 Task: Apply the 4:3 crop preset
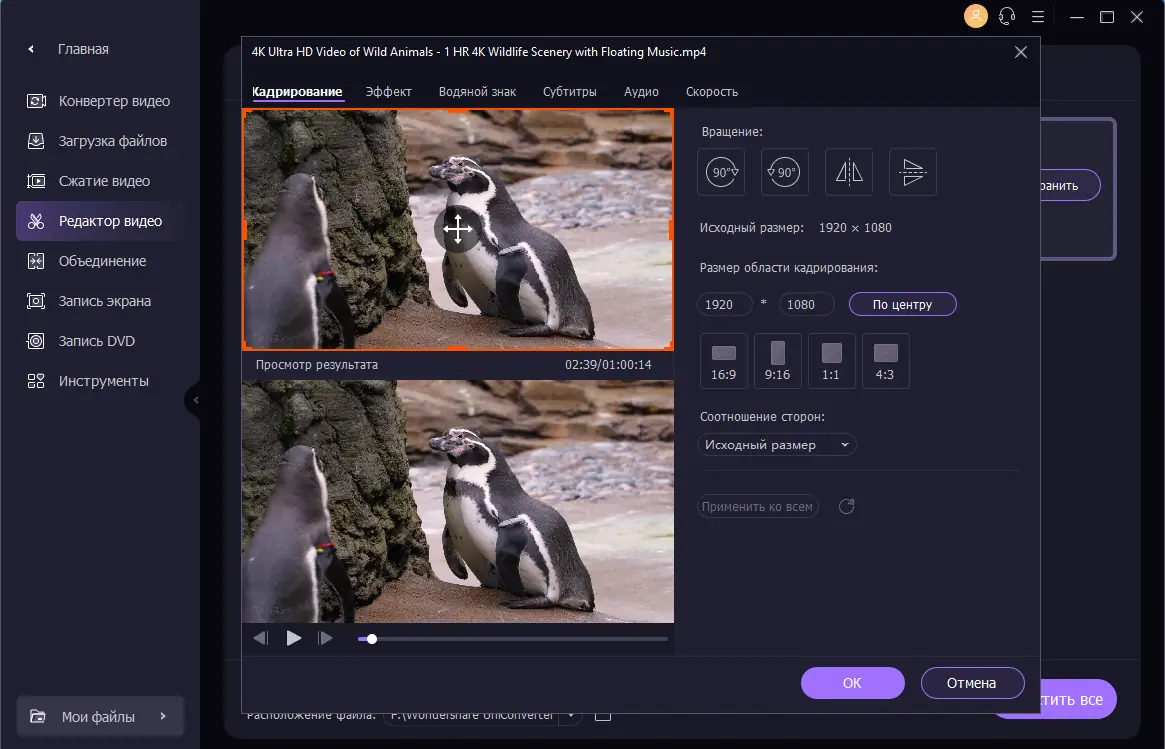point(885,360)
